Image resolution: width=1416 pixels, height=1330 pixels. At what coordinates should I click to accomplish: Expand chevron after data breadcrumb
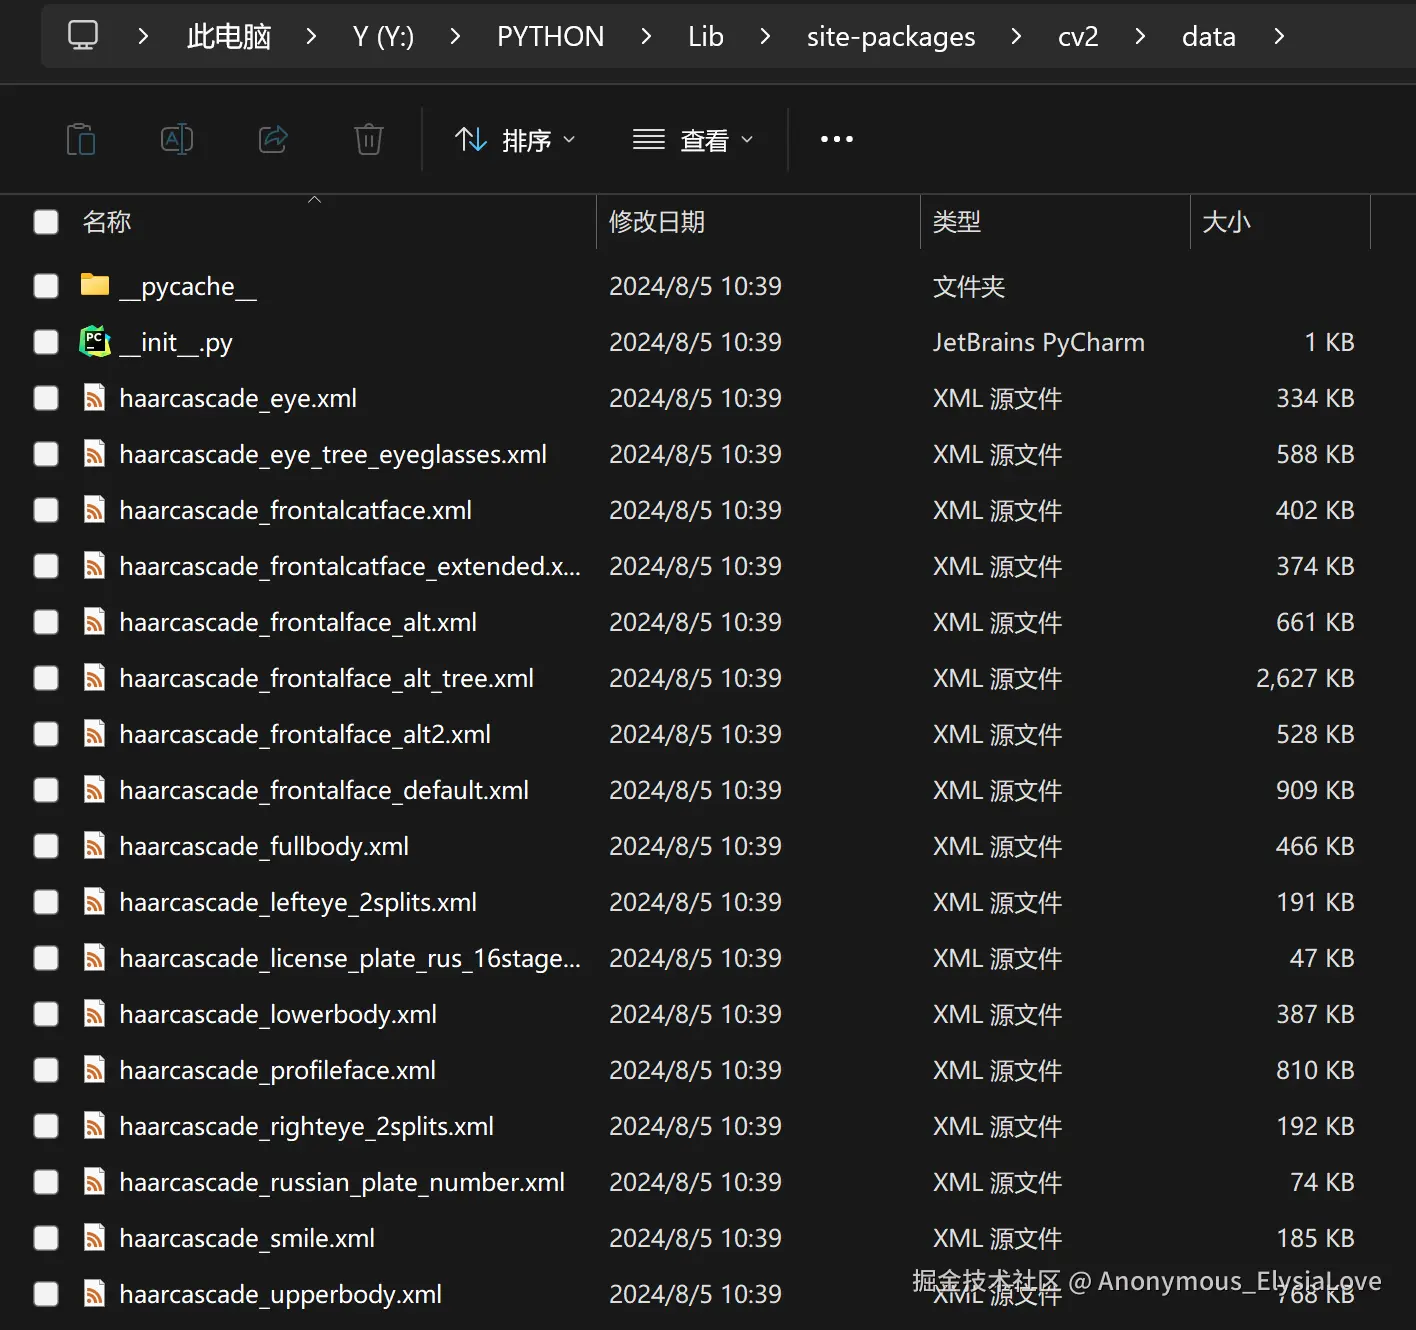point(1279,36)
